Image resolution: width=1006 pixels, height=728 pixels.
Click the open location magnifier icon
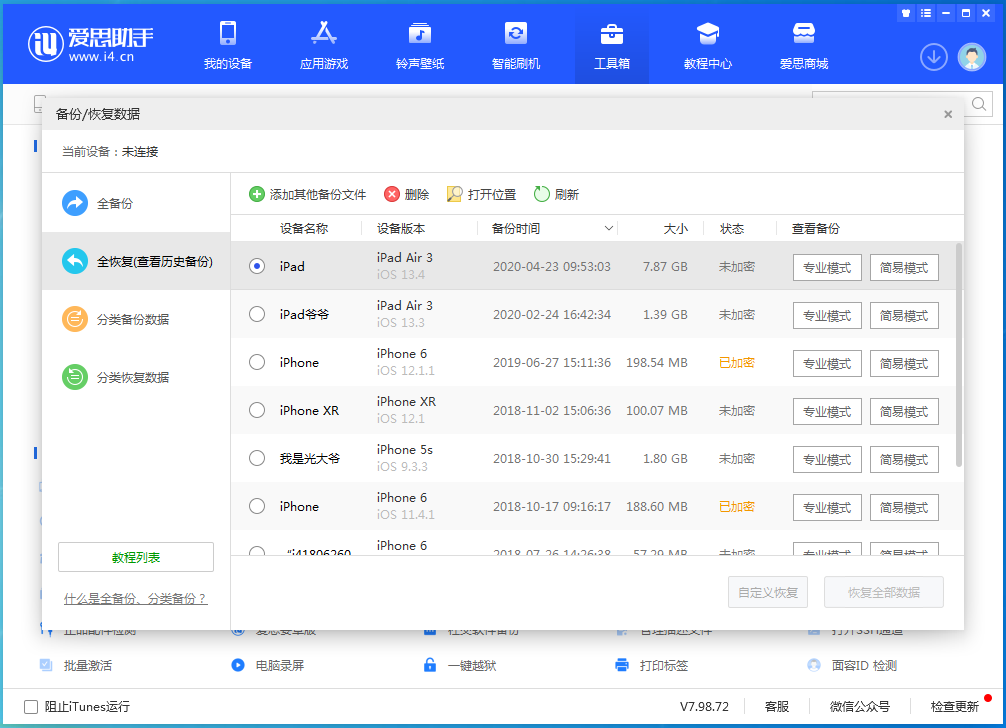[x=455, y=194]
